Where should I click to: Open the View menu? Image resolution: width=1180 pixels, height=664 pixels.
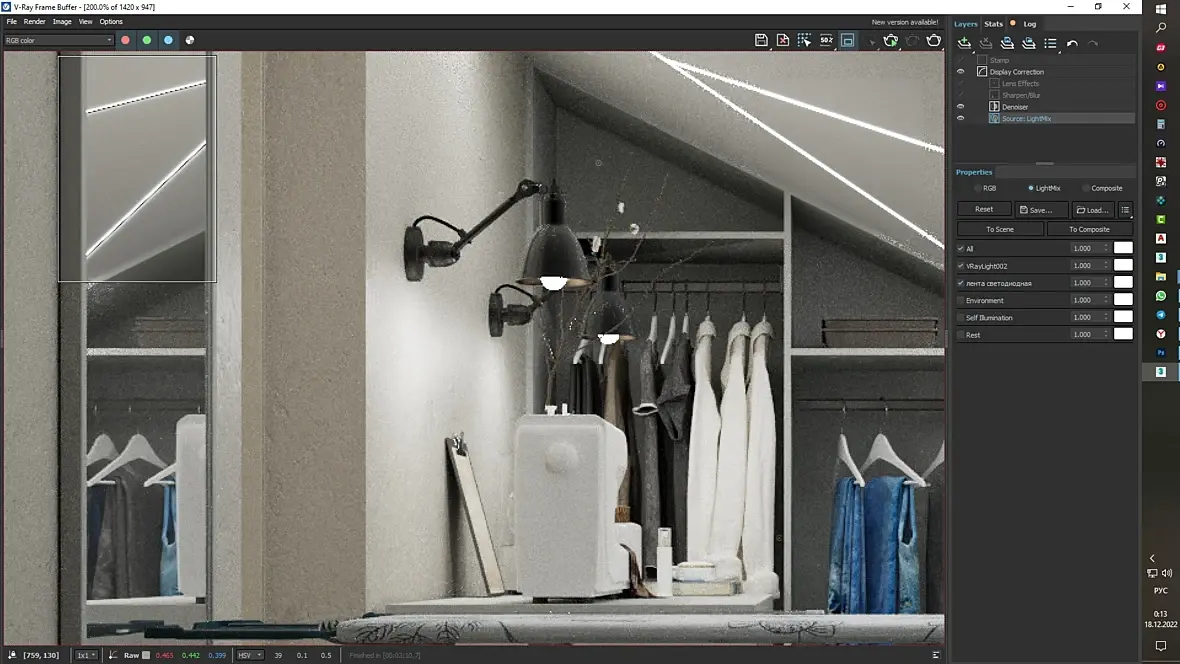86,22
